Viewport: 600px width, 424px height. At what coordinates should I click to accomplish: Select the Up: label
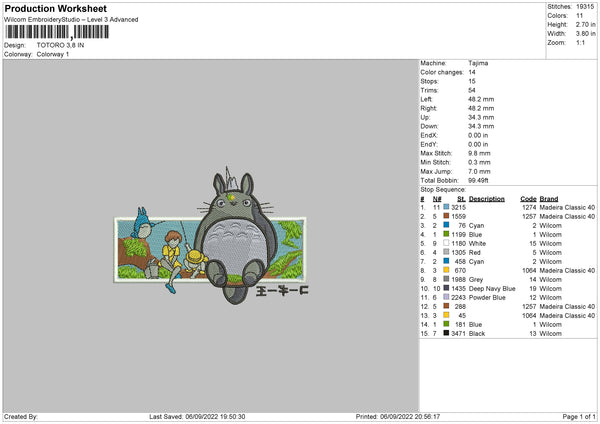coord(425,117)
